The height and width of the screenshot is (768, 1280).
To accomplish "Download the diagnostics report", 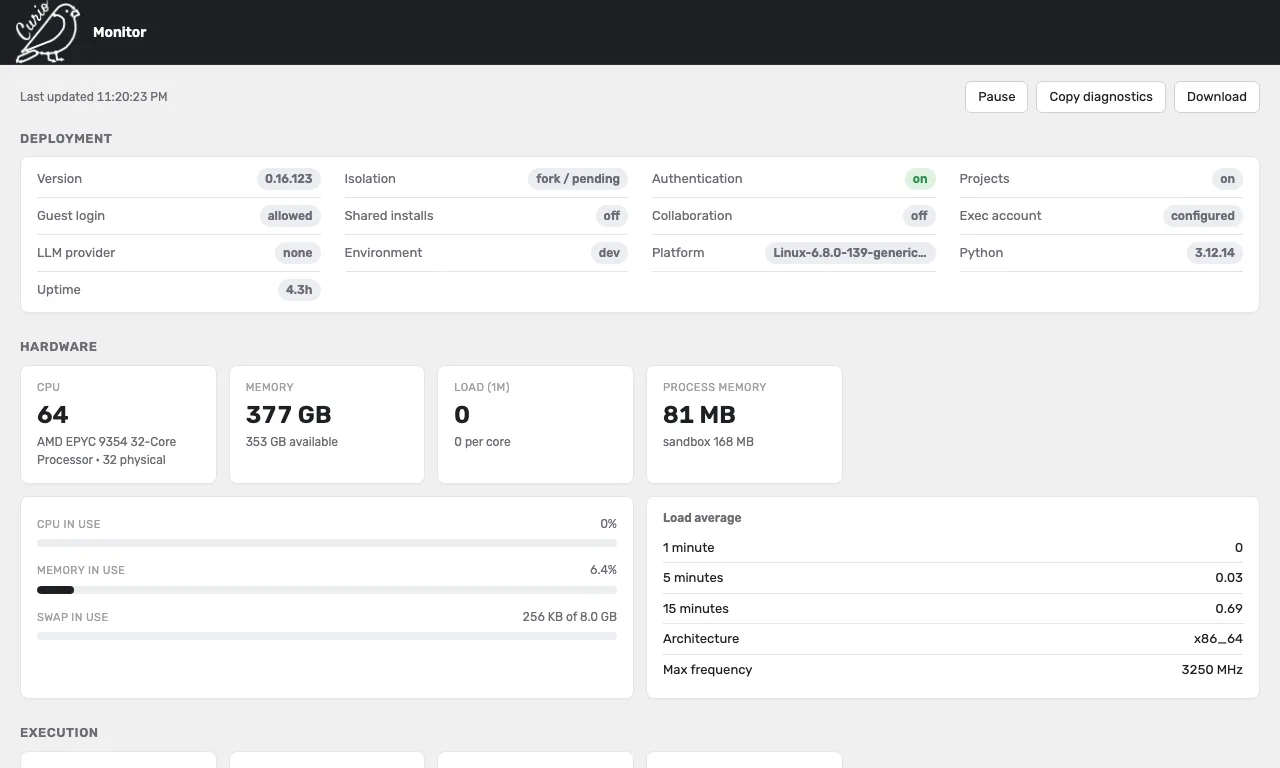I will click(1216, 97).
